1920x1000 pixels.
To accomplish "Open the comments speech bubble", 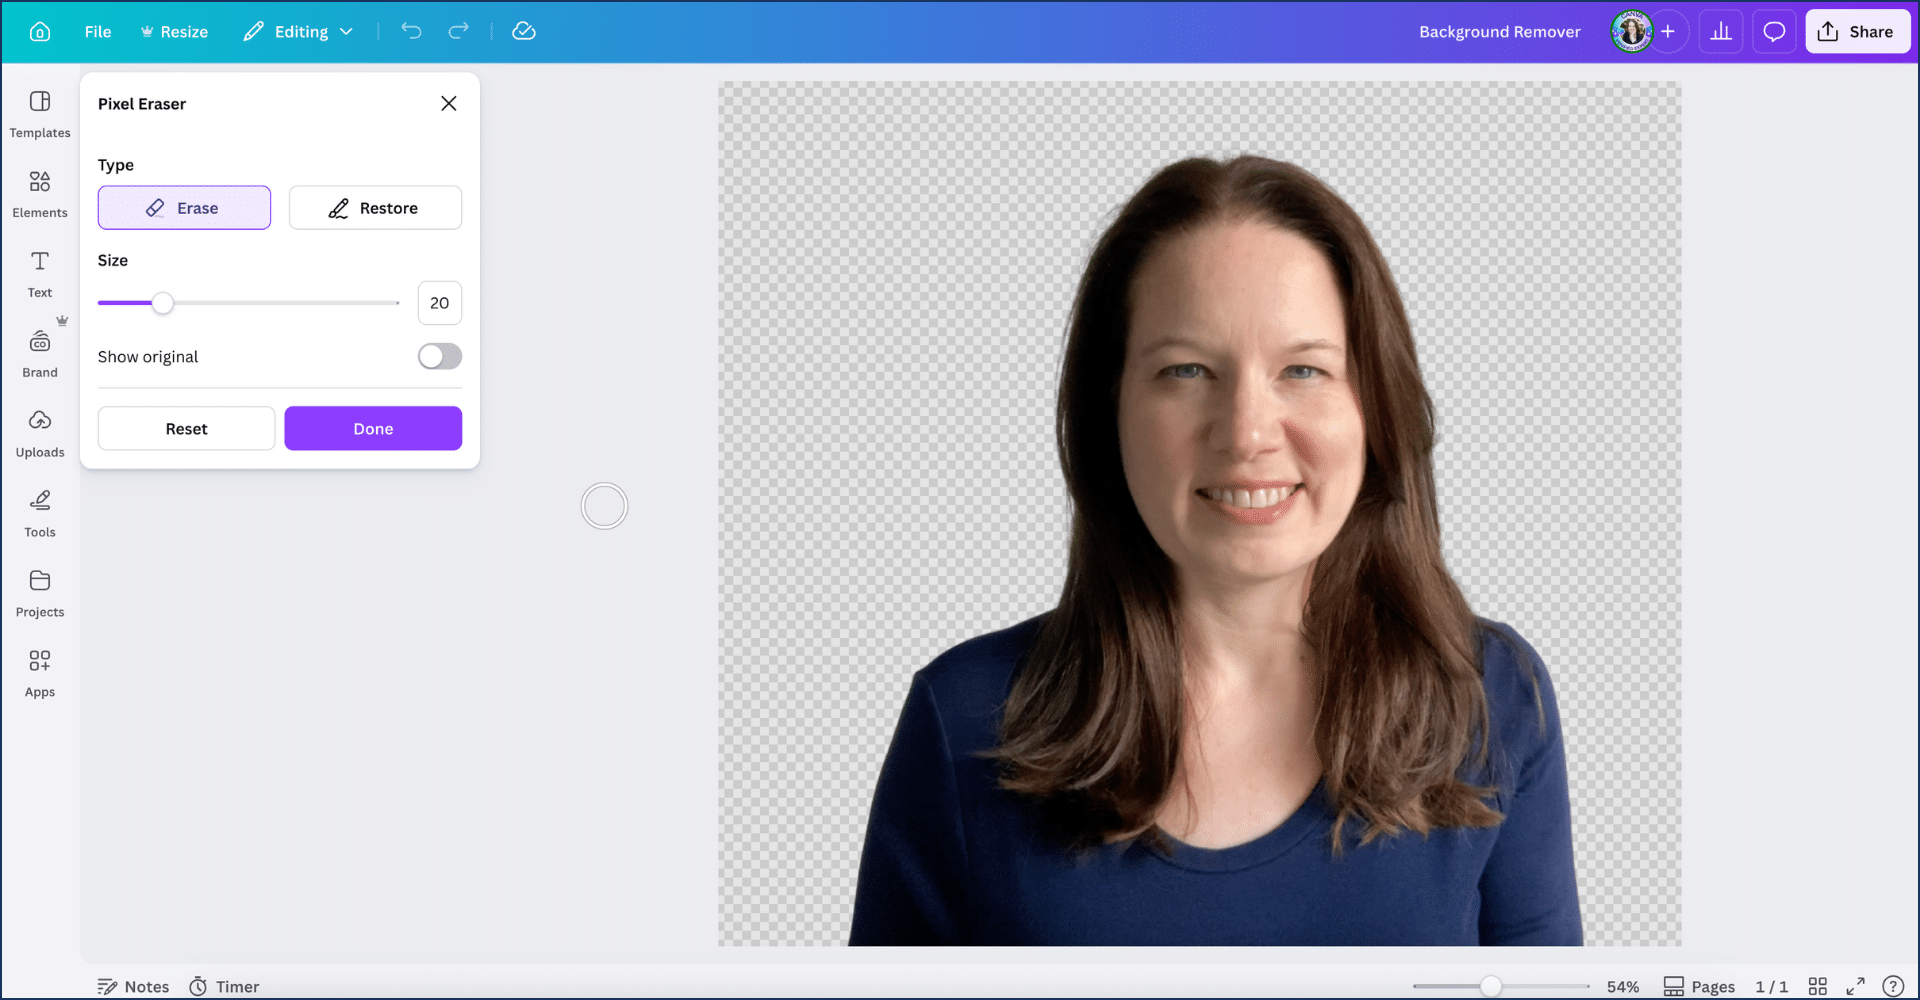I will tap(1774, 32).
